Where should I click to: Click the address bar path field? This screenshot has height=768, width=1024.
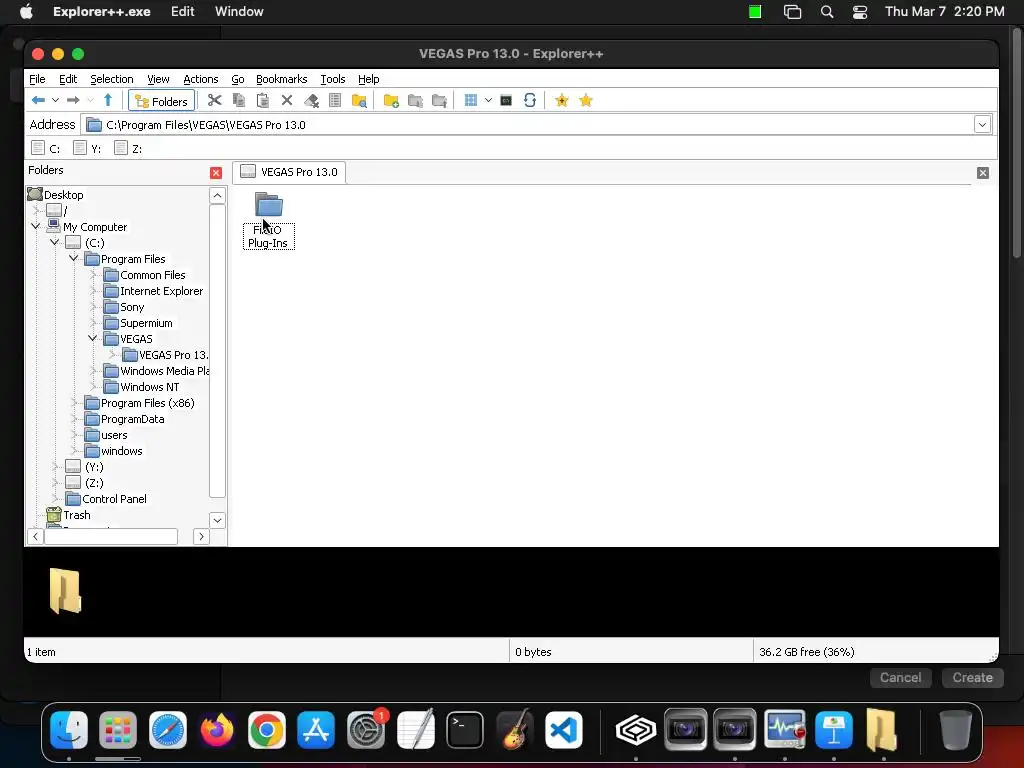tap(529, 125)
